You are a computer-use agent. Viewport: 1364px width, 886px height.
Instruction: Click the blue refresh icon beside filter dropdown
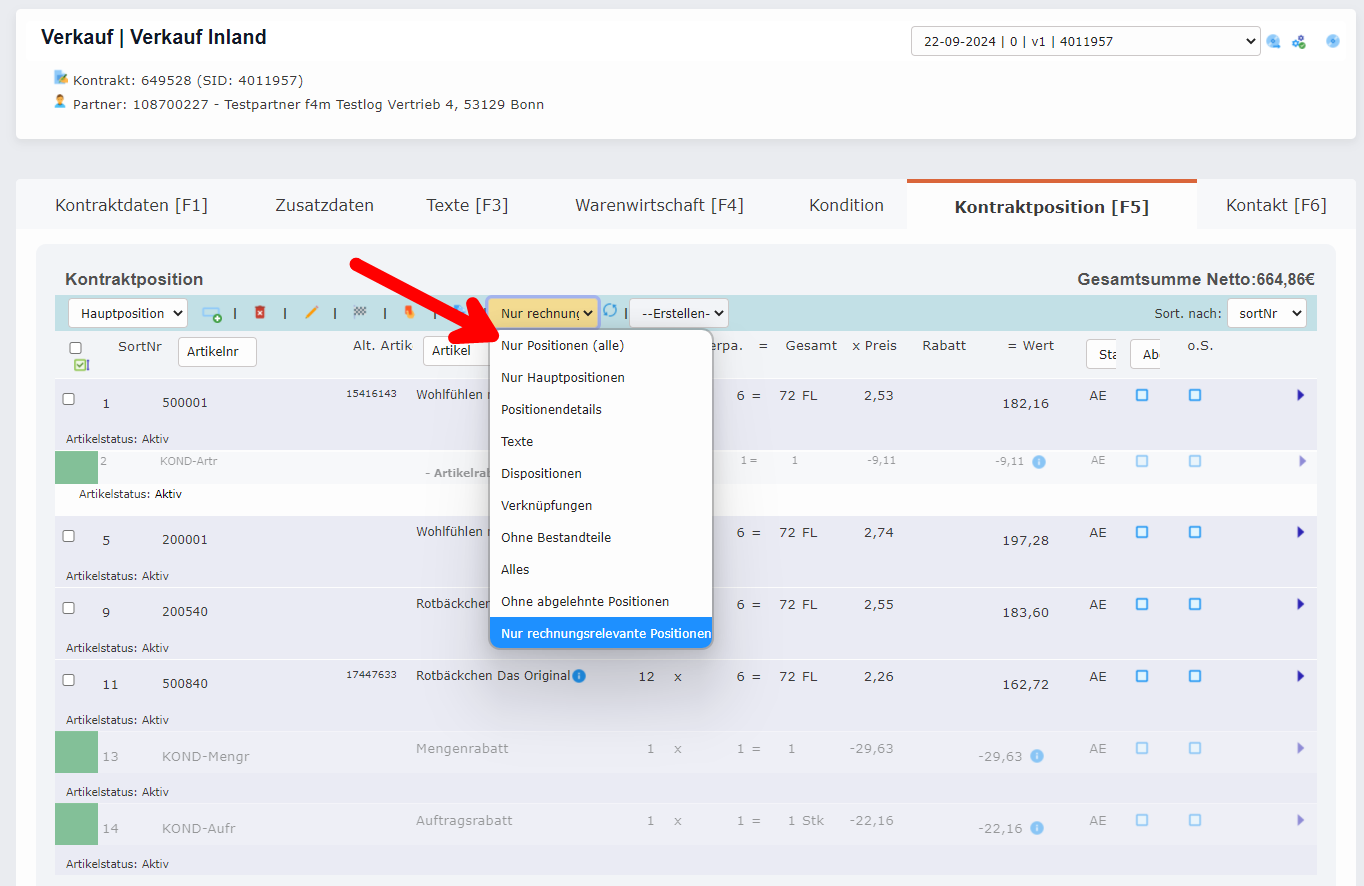pos(610,311)
